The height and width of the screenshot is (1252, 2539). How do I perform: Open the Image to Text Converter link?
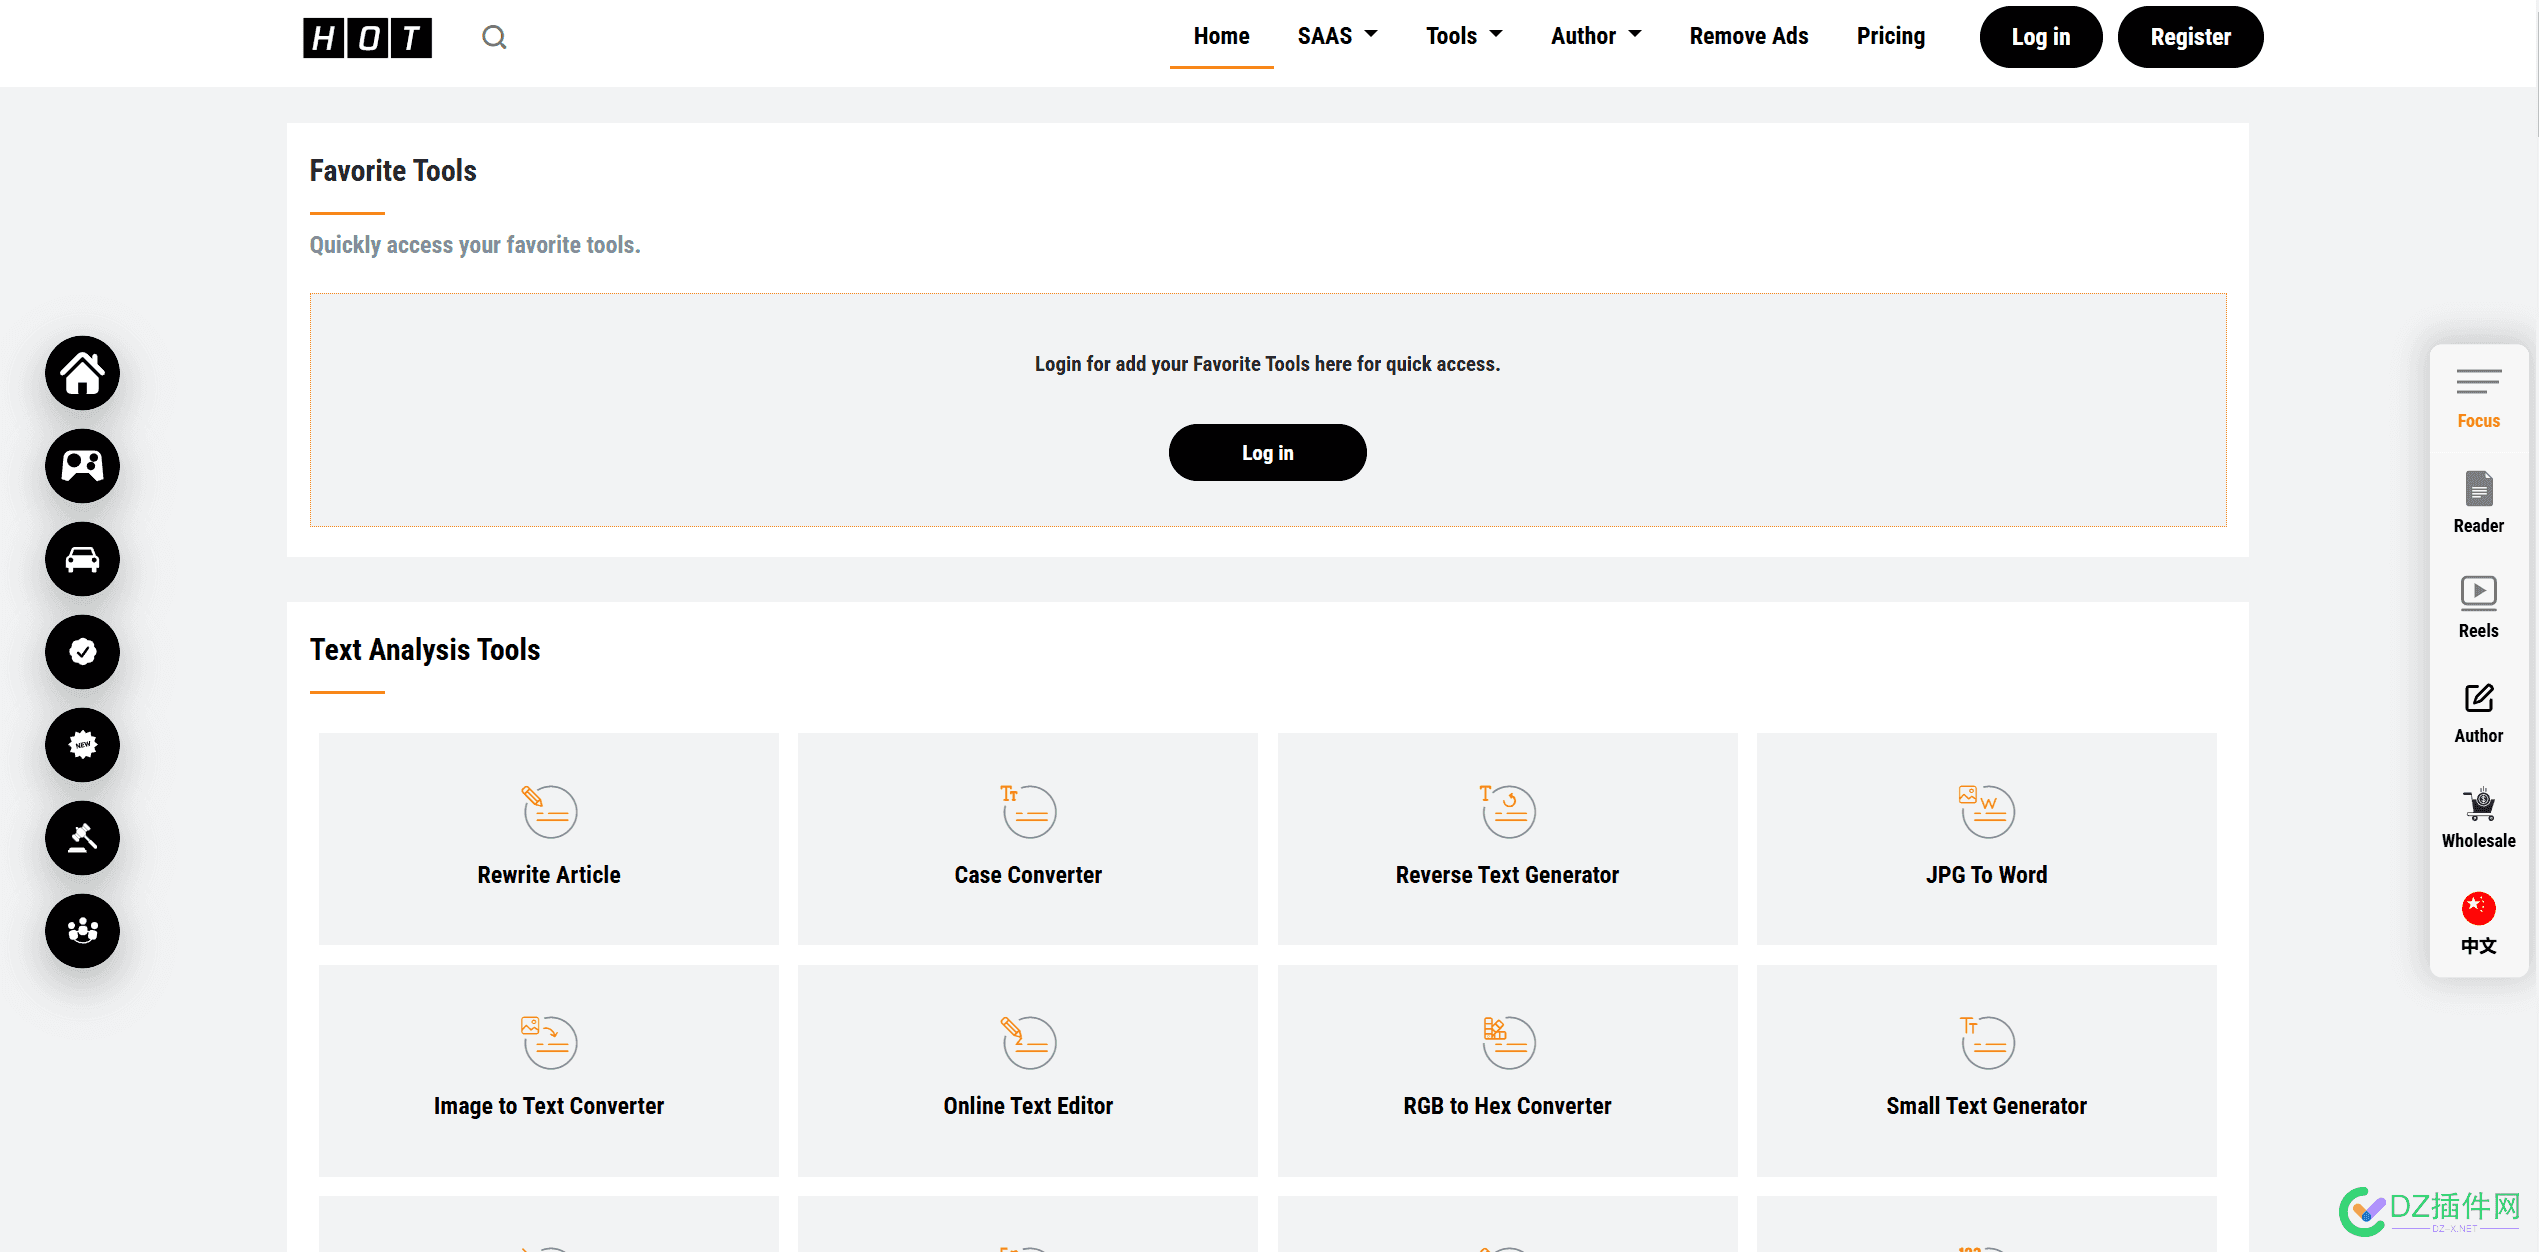pos(549,1106)
